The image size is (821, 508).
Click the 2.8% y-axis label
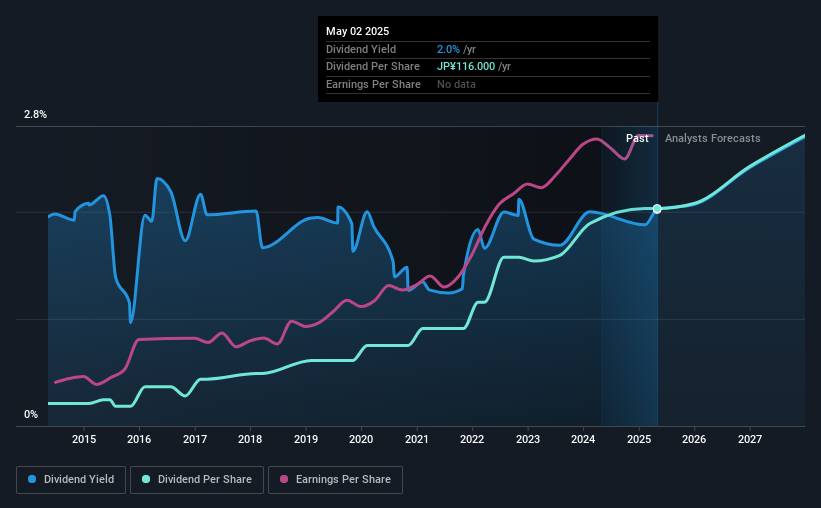[x=35, y=114]
